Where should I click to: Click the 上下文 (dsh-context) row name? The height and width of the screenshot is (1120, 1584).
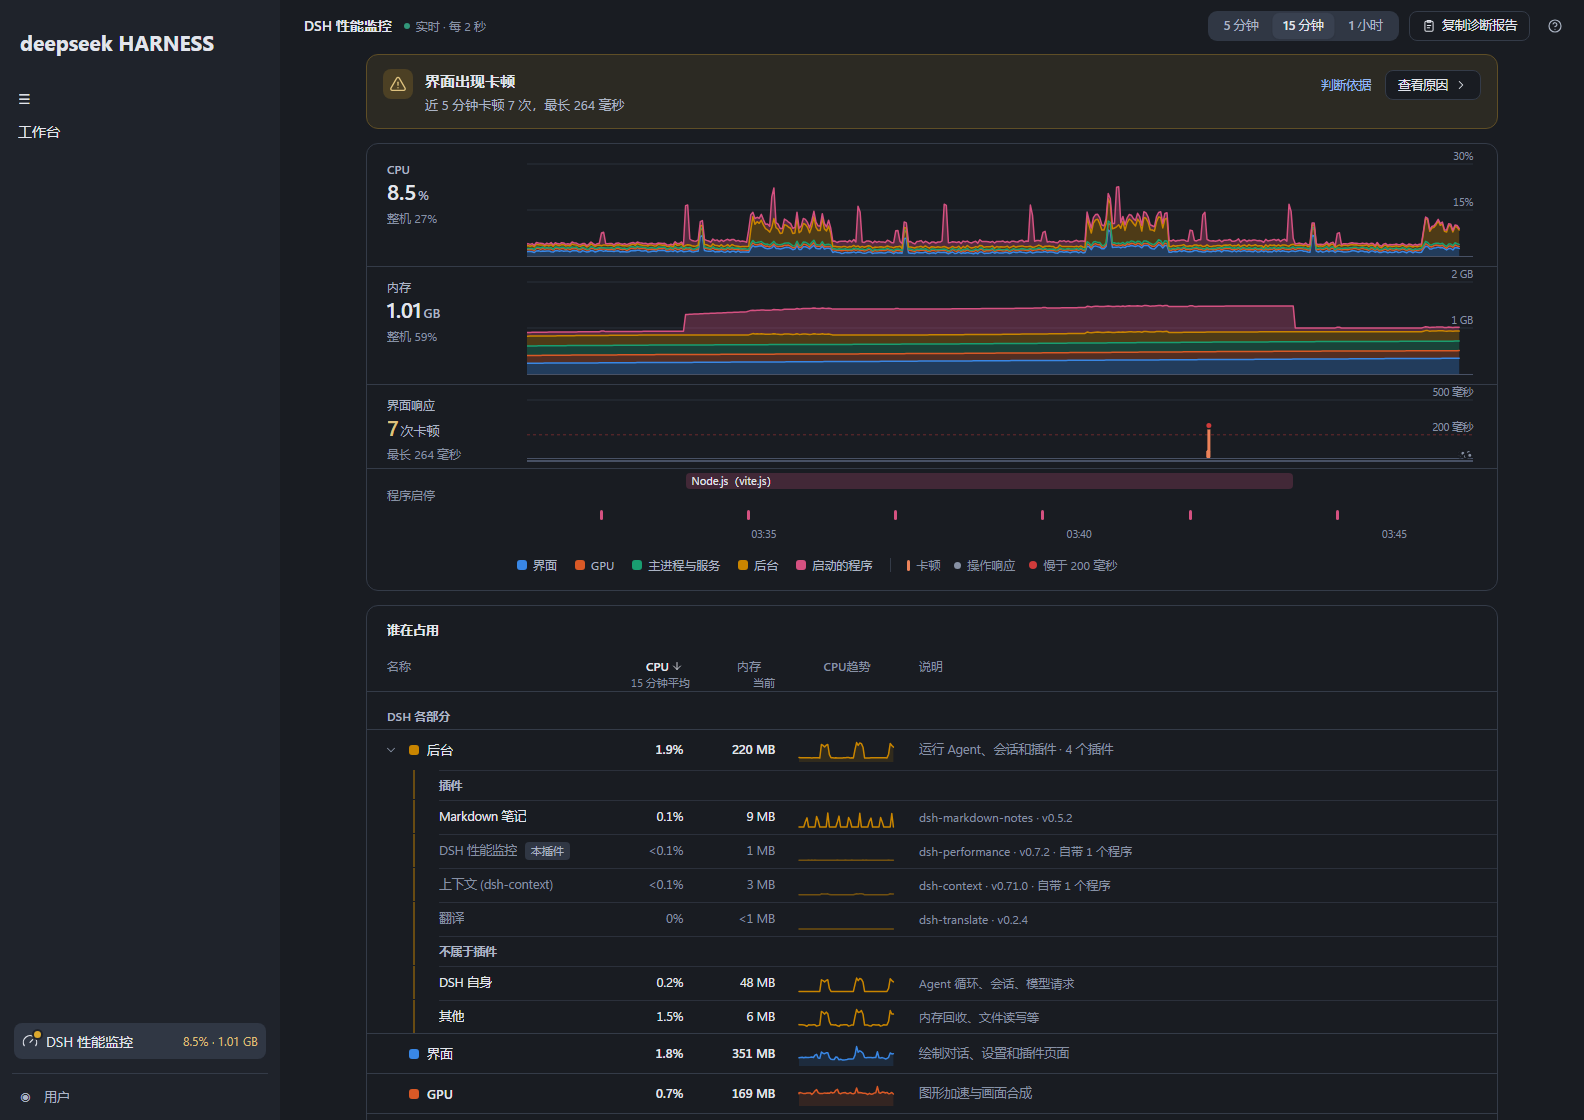point(496,885)
